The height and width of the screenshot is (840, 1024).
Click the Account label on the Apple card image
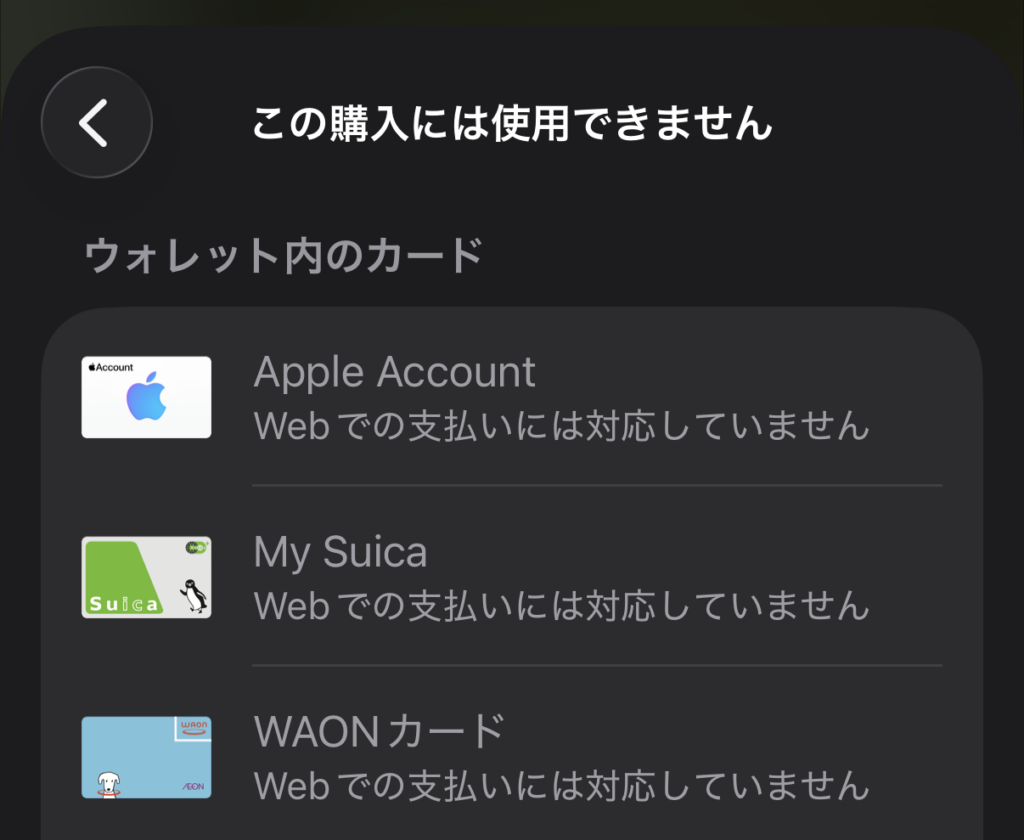pos(111,367)
